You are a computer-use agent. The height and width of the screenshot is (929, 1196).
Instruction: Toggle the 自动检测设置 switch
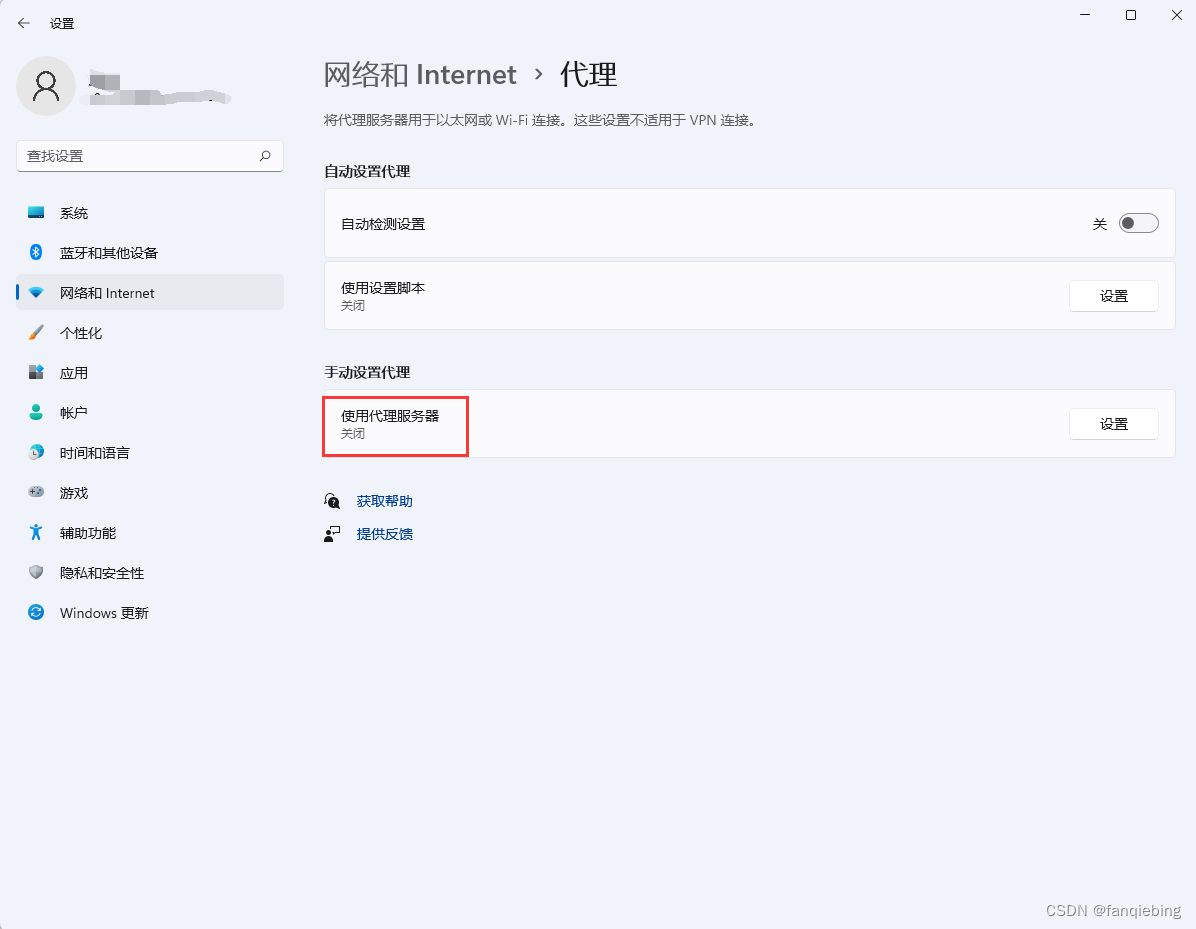(x=1138, y=223)
